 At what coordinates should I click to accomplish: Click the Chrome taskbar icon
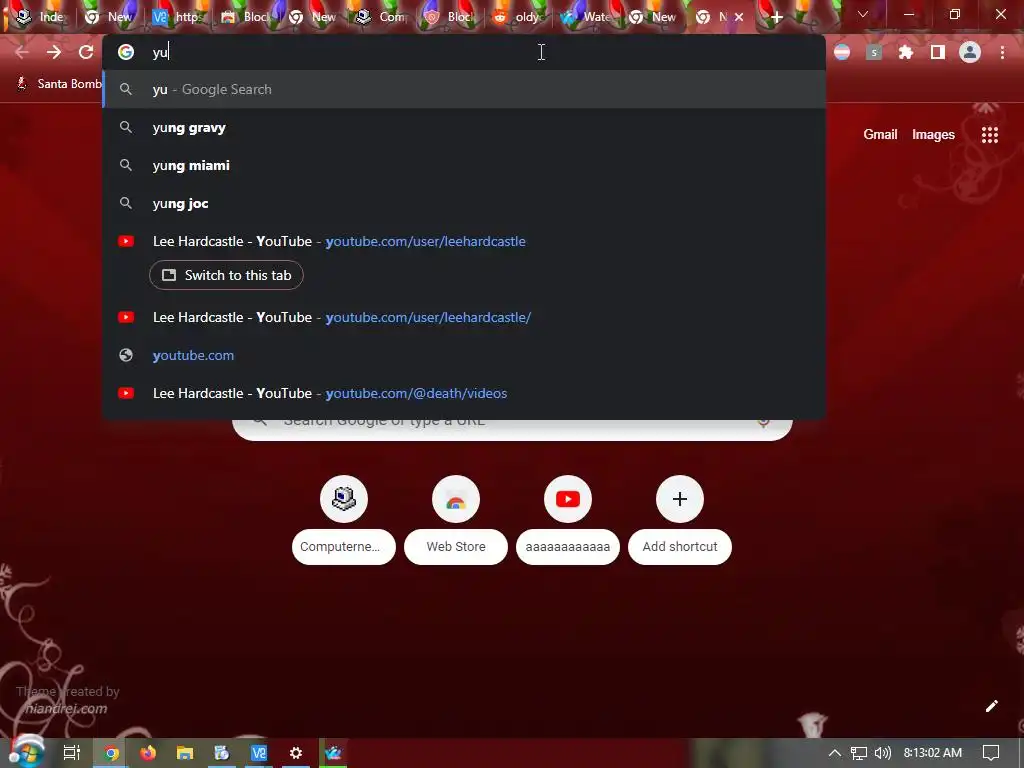click(x=112, y=753)
